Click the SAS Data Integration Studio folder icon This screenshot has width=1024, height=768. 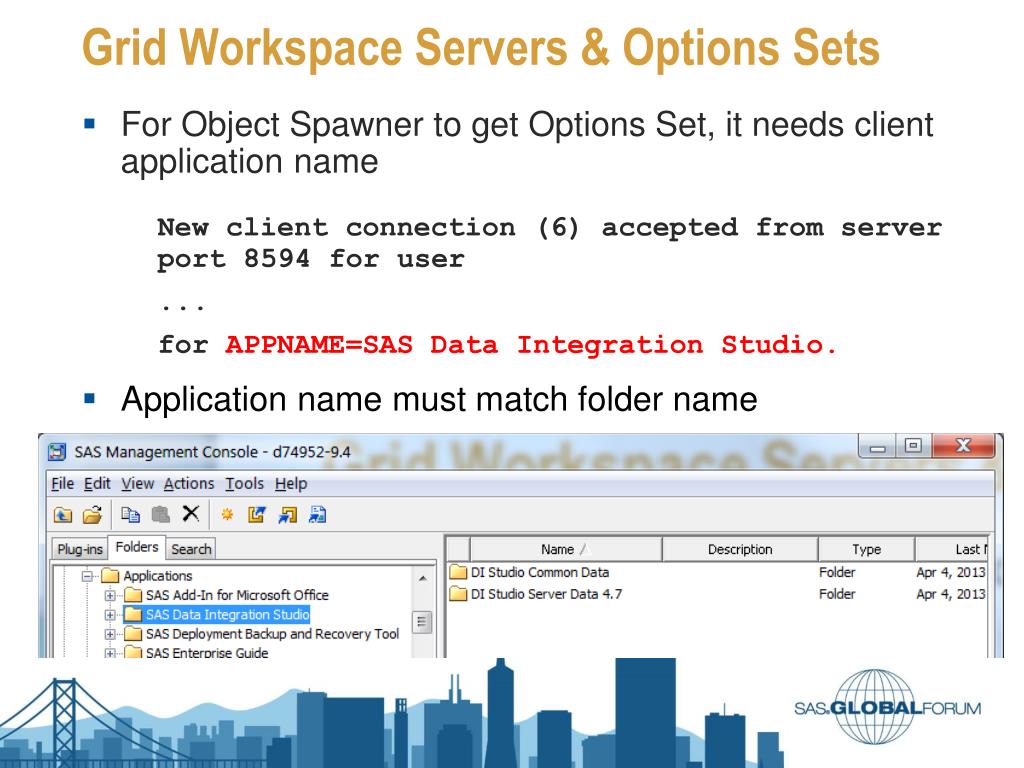click(x=133, y=615)
